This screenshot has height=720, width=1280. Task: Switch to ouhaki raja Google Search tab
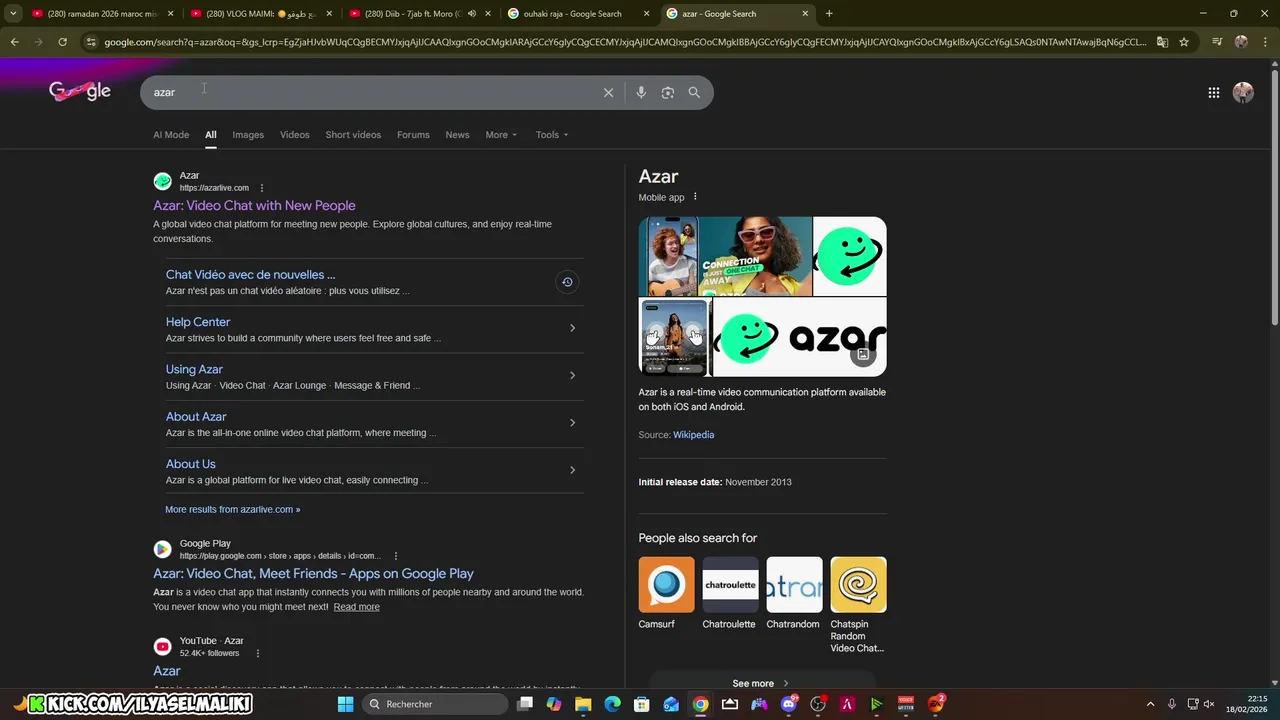(x=578, y=14)
